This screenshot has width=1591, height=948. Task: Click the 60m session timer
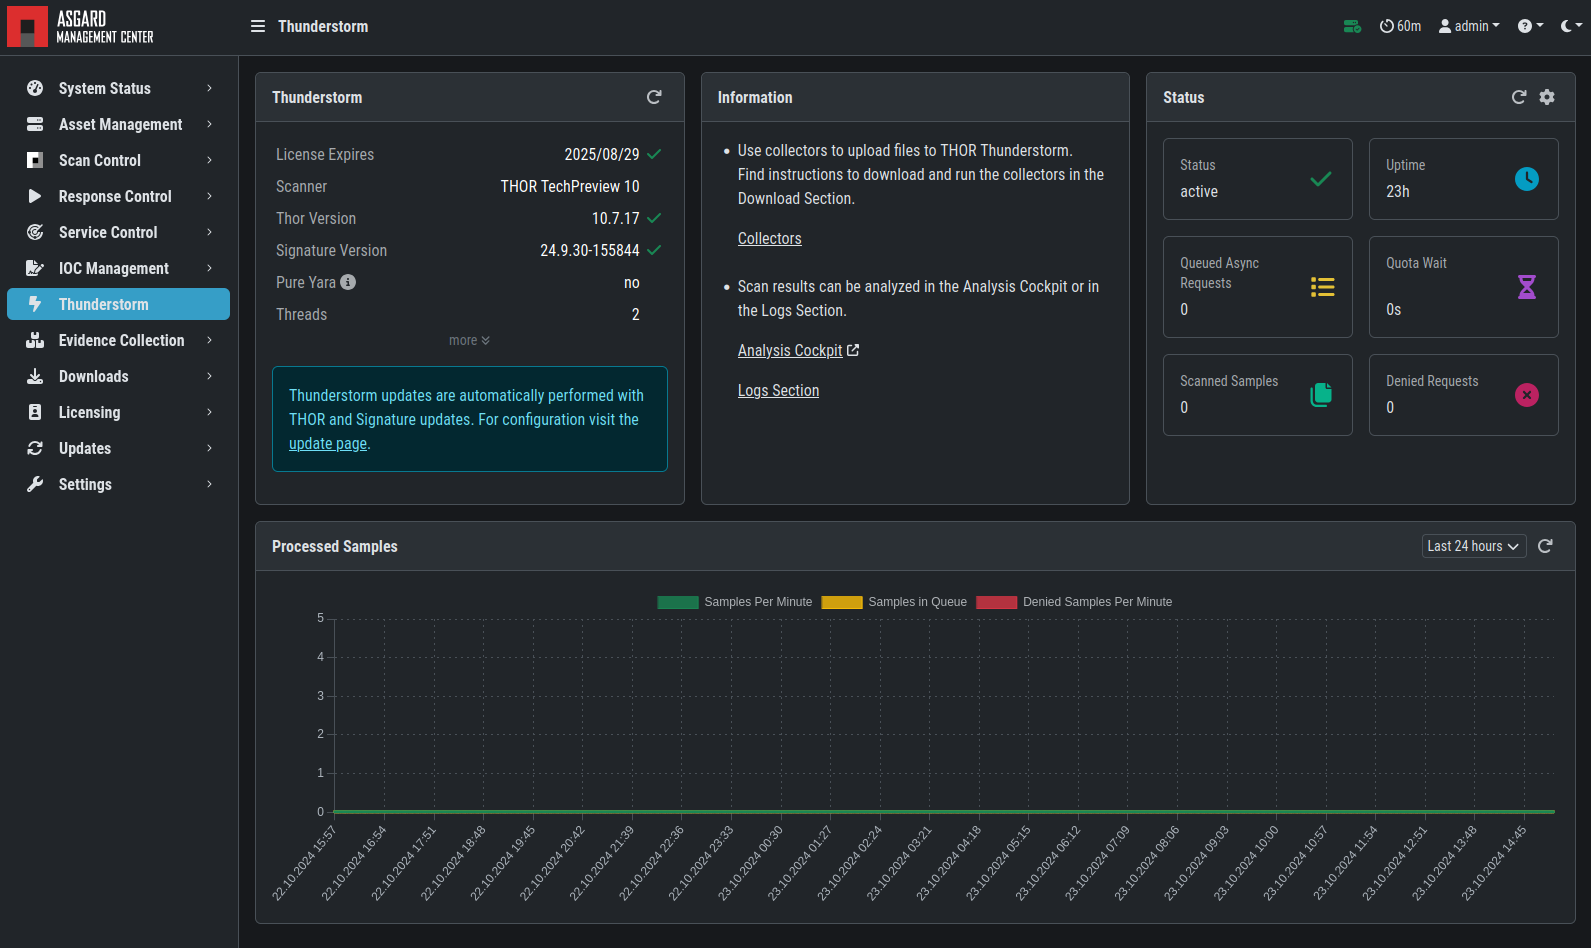(x=1400, y=26)
